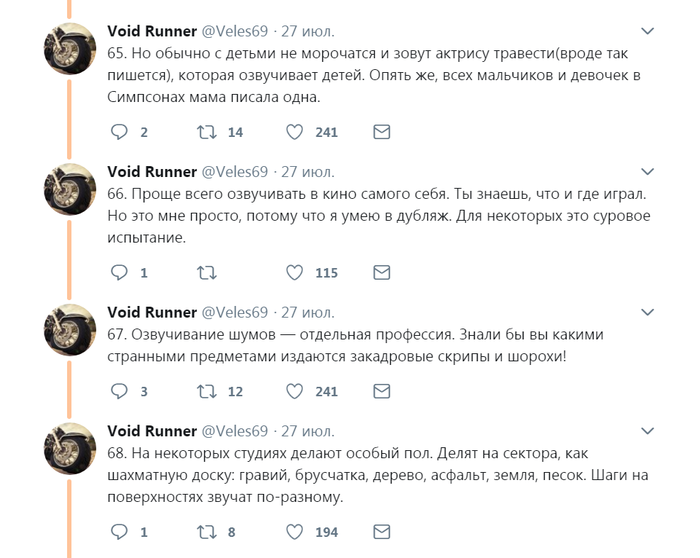Open Void Runner profile from tweet 65
The width and height of the screenshot is (700, 558).
pos(151,31)
